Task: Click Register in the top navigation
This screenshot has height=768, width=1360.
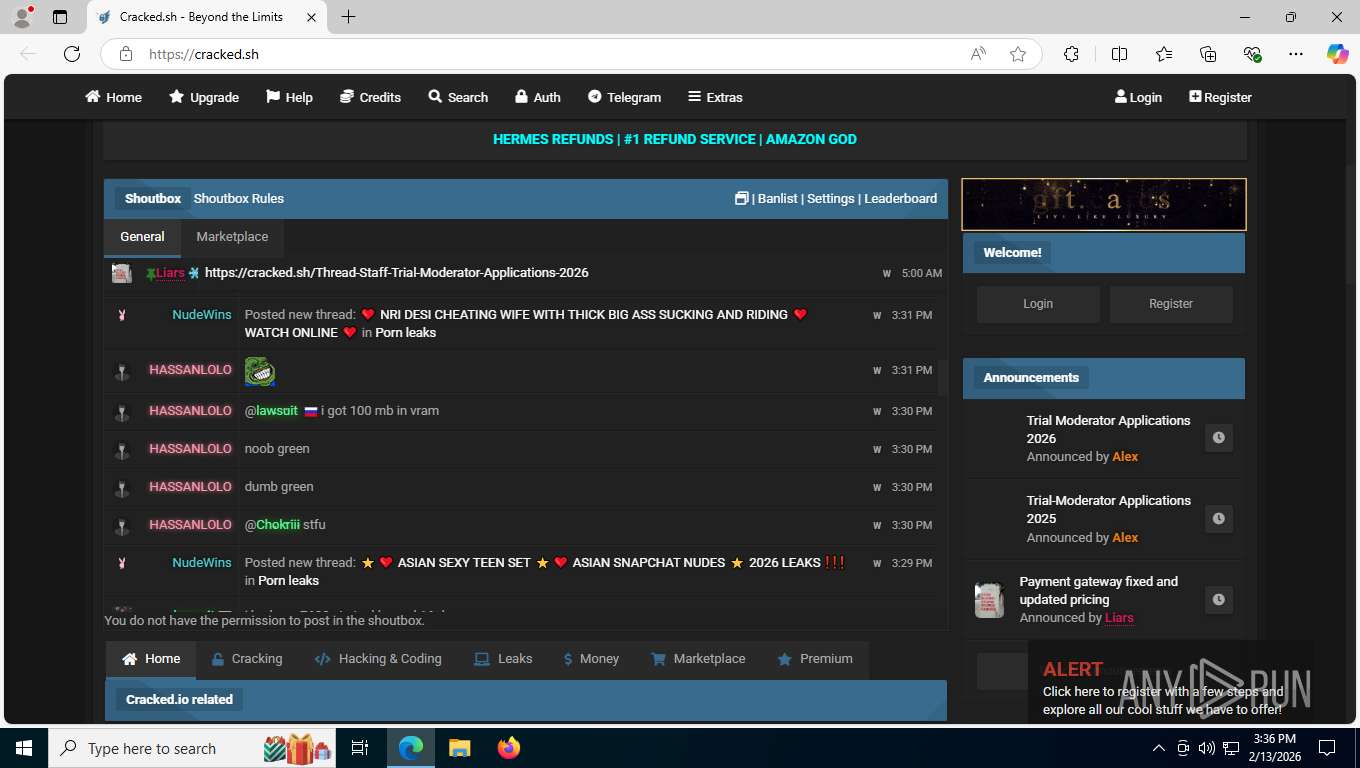Action: pyautogui.click(x=1220, y=97)
